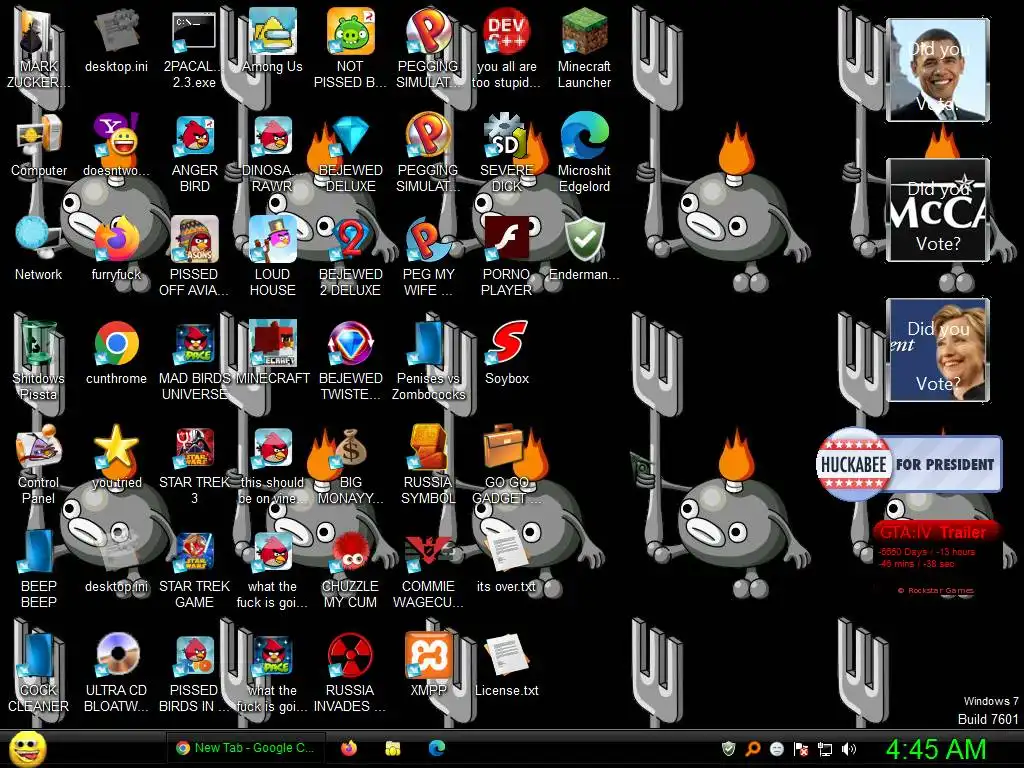The height and width of the screenshot is (768, 1024).
Task: Open the Action Center flag tray icon
Action: coord(801,749)
